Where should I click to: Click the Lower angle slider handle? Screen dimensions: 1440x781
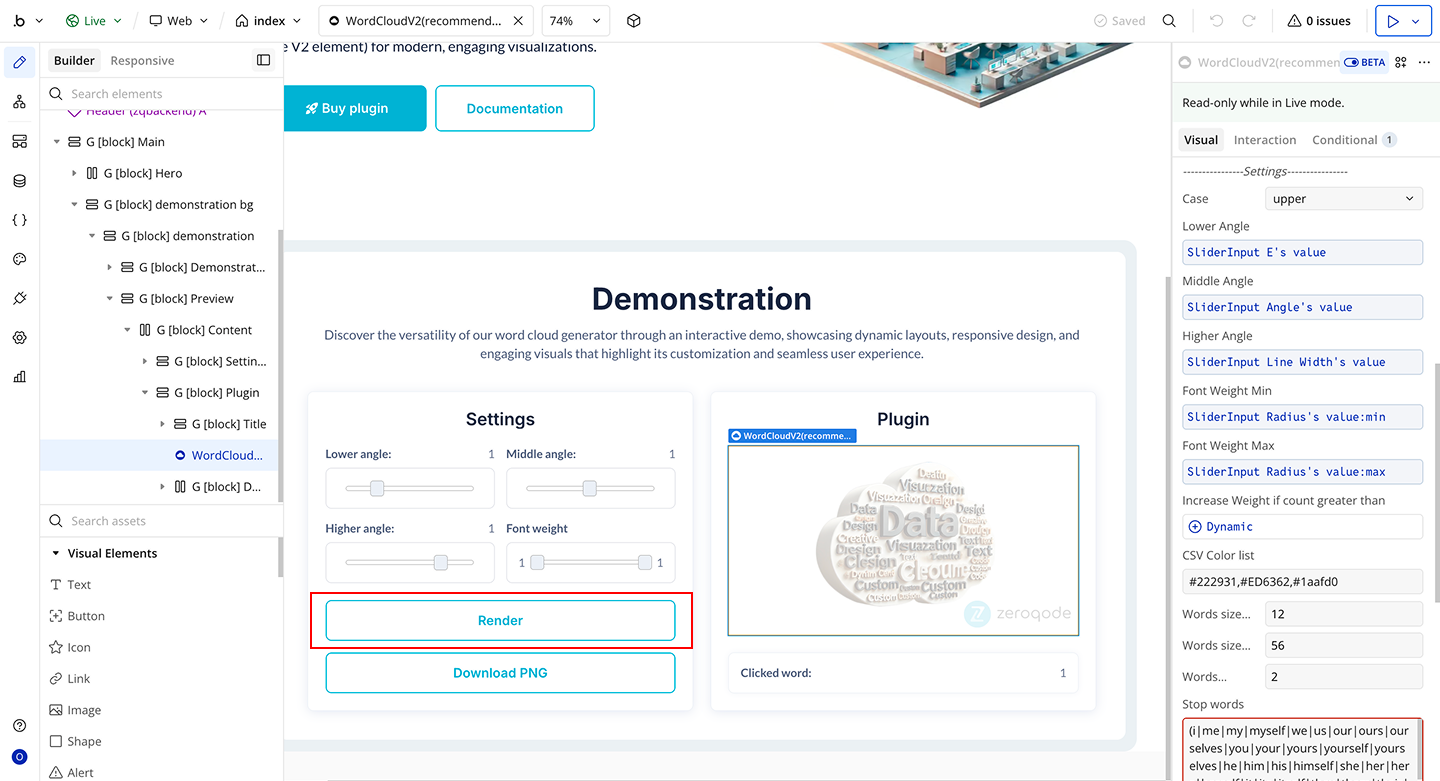[377, 488]
